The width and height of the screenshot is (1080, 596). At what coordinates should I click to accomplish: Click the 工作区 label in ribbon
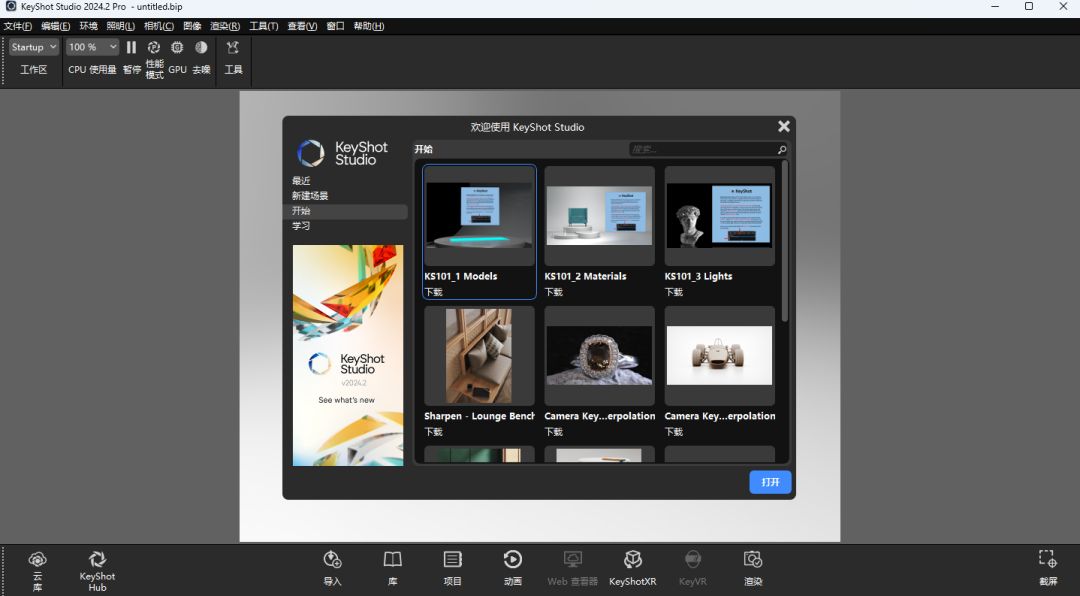pyautogui.click(x=33, y=70)
